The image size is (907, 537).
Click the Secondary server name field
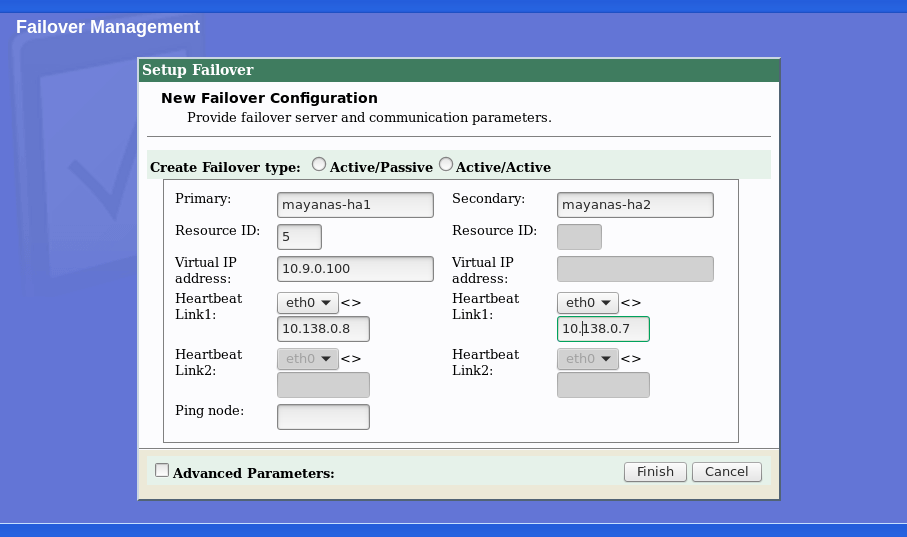pos(635,205)
